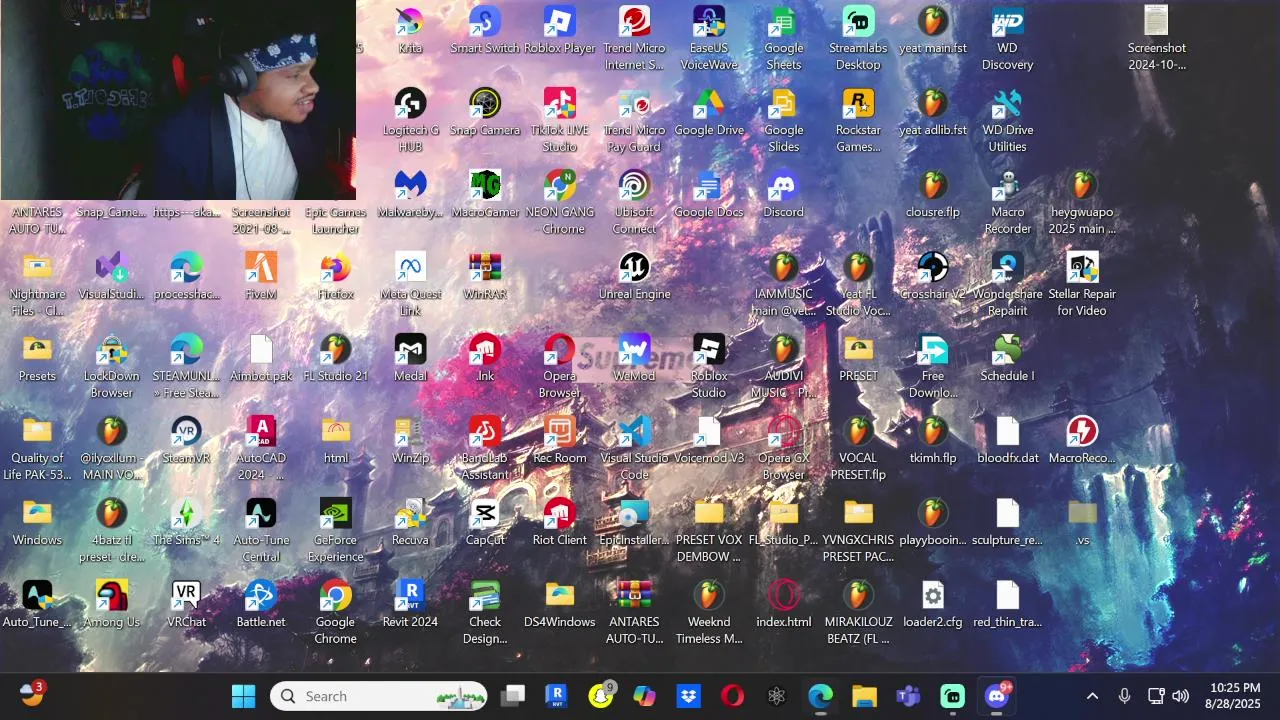Image resolution: width=1280 pixels, height=720 pixels.
Task: Launch The Sims 4 shortcut
Action: point(186,522)
